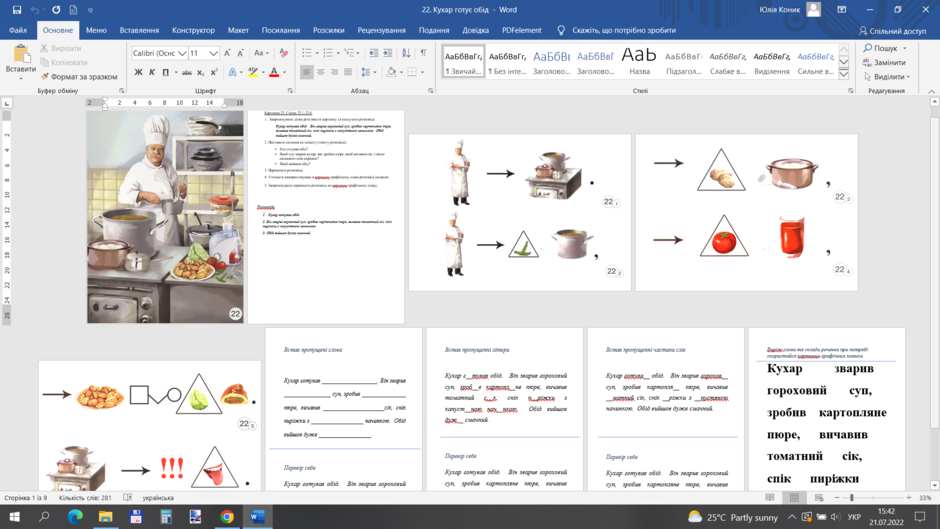The height and width of the screenshot is (529, 940).
Task: Click the Format Painter brush icon
Action: point(44,76)
